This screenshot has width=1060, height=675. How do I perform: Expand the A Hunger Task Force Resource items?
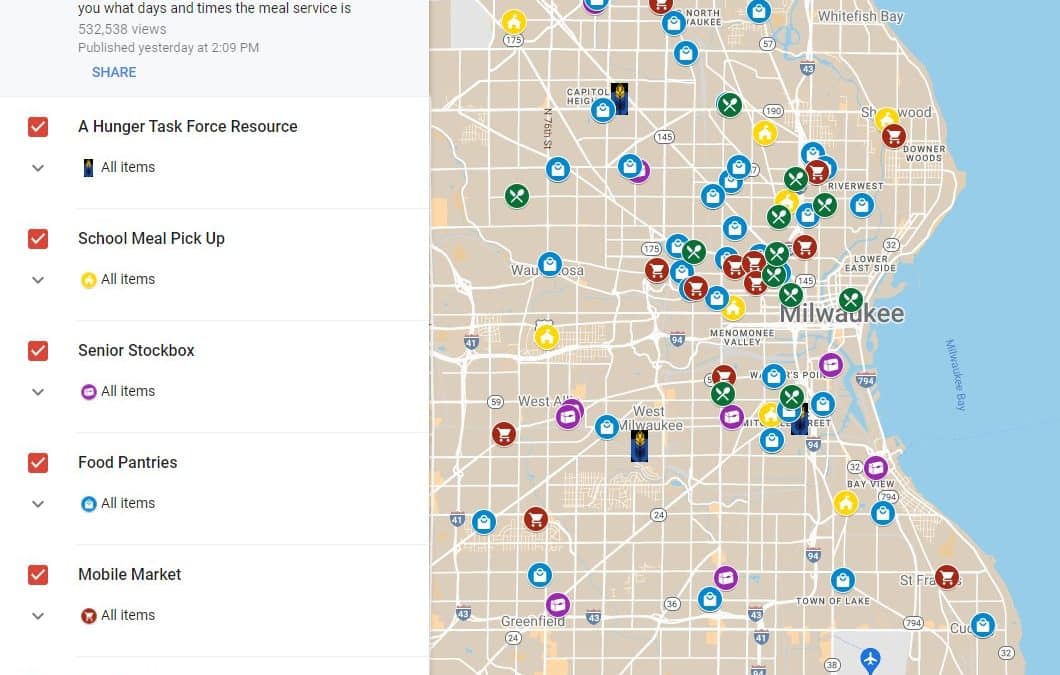coord(38,168)
